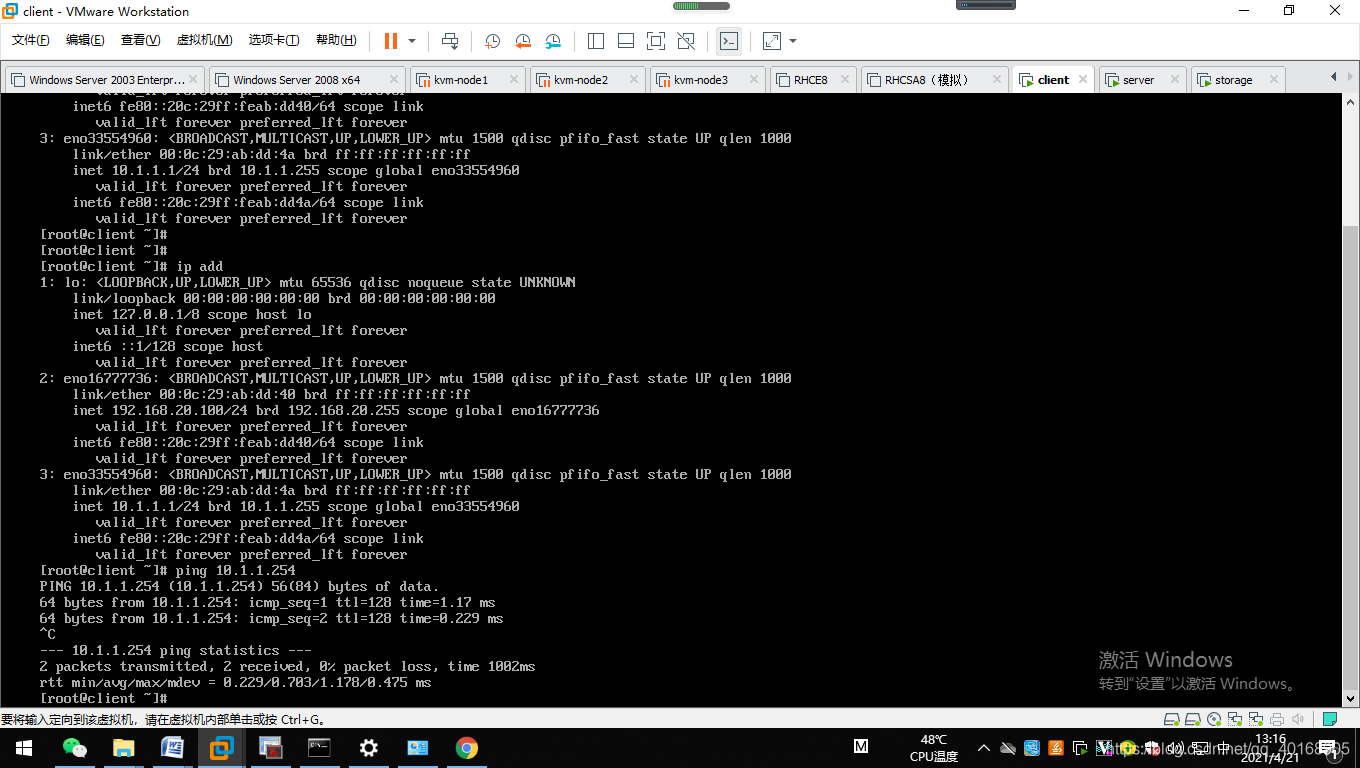
Task: Click the first network adapter status icon
Action: tap(1235, 719)
